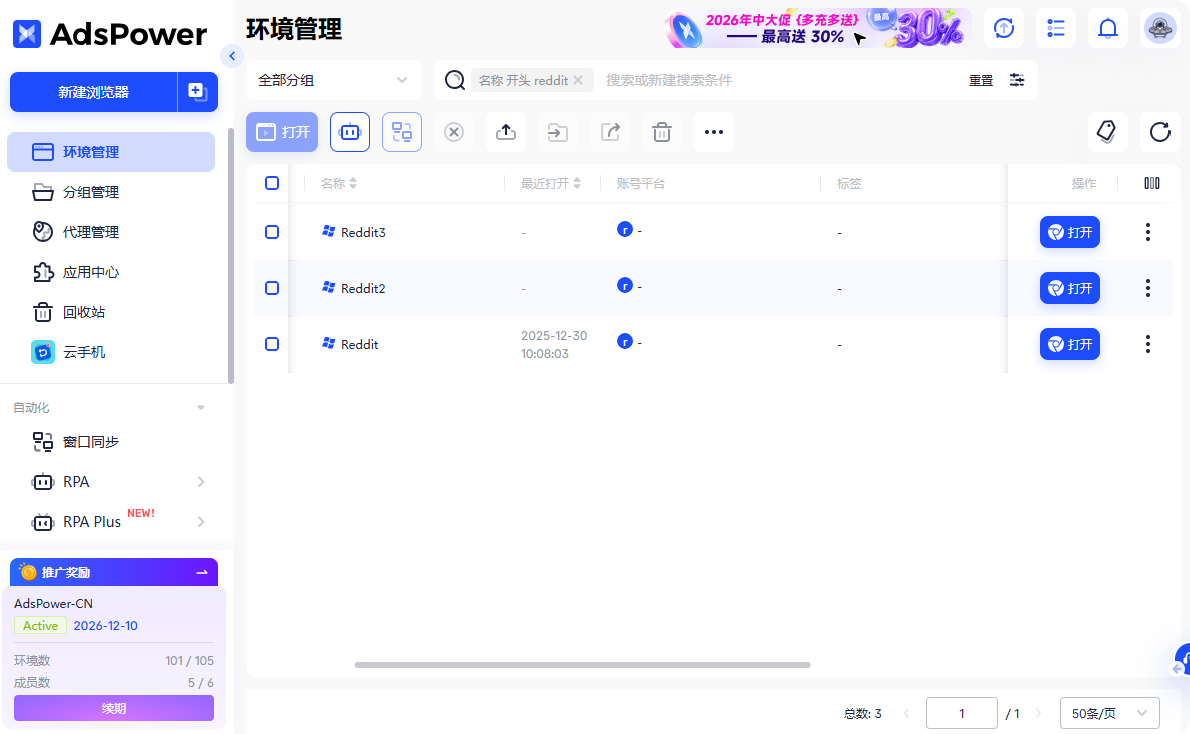This screenshot has height=734, width=1190.
Task: Collapse the sidebar with arrow button
Action: click(x=231, y=55)
